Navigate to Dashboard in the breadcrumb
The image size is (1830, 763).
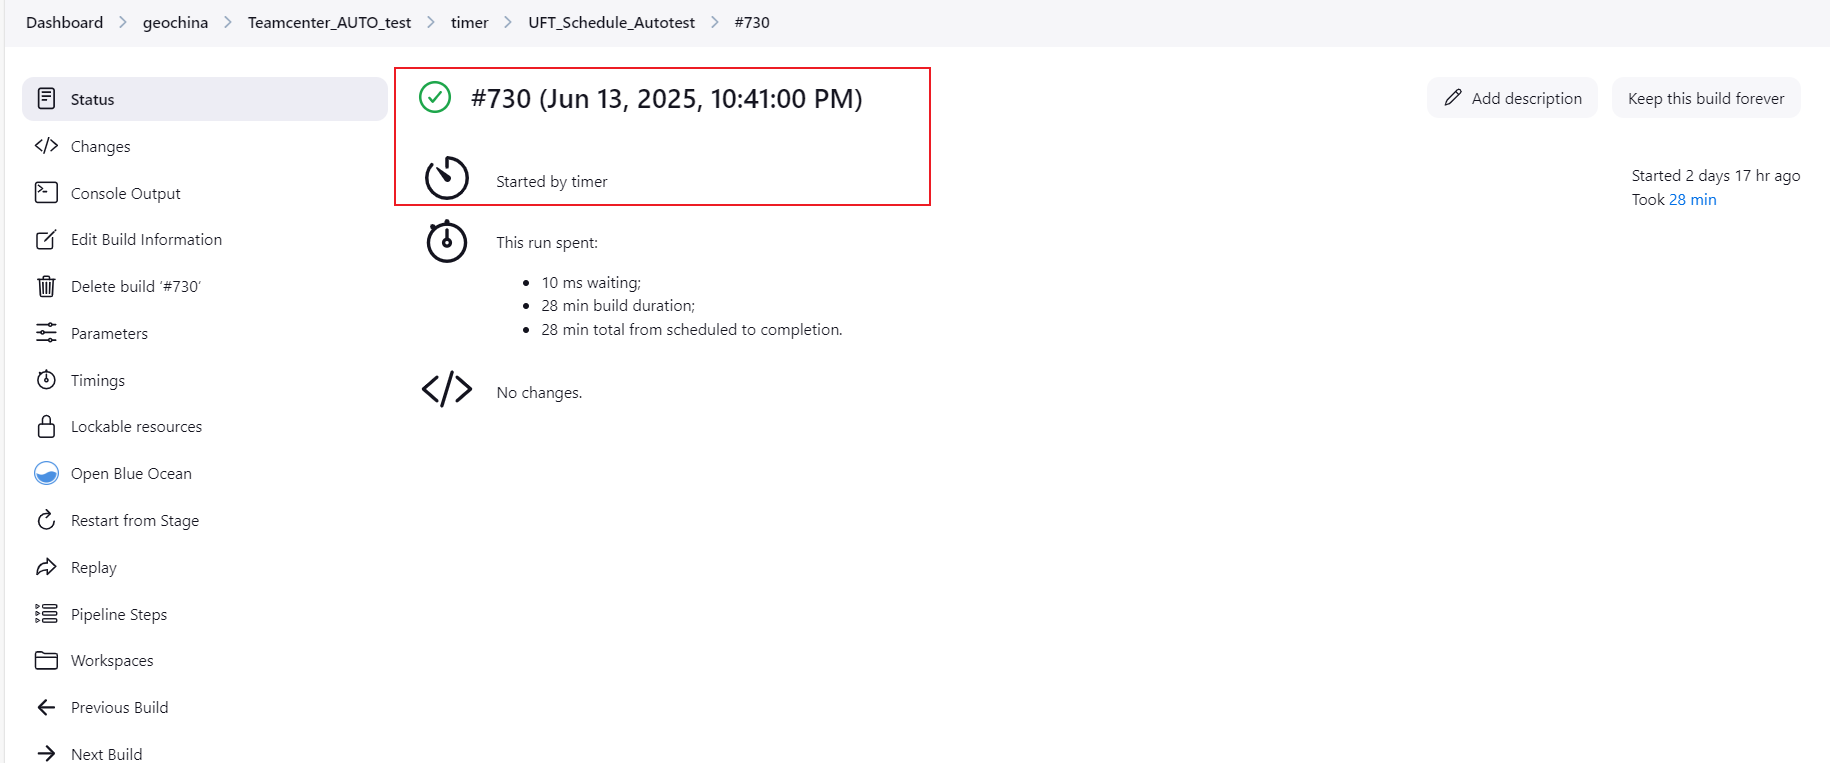coord(64,22)
